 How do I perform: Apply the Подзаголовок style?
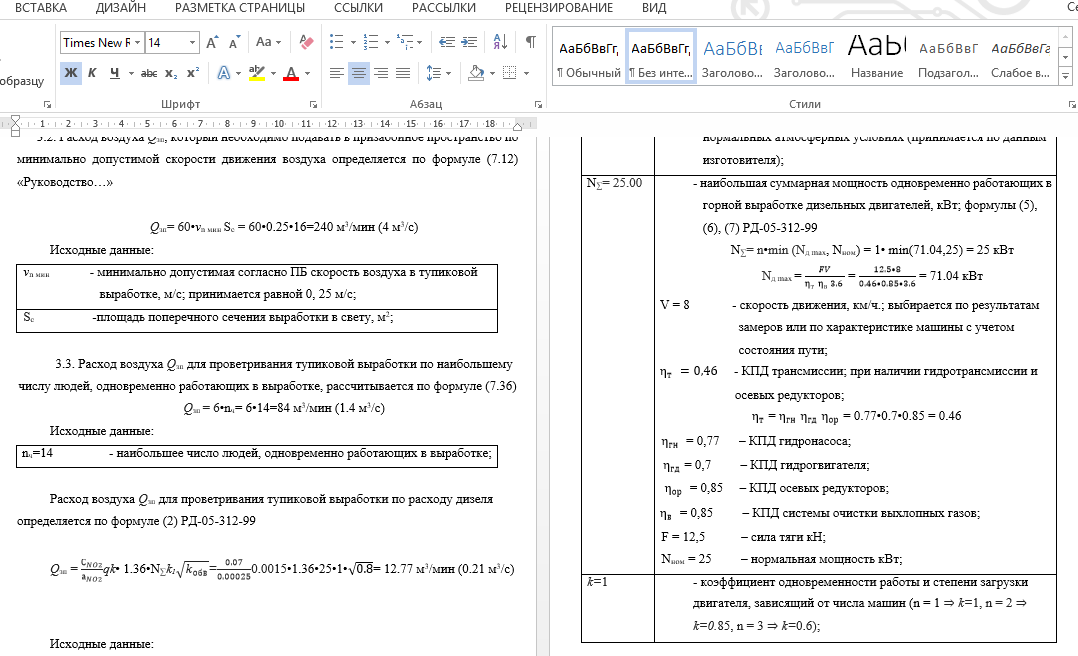click(948, 57)
